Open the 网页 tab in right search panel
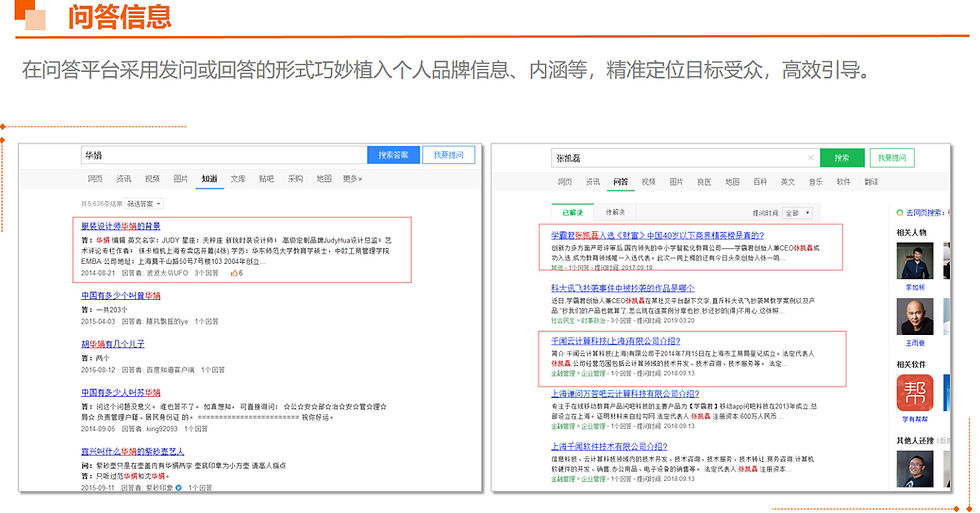Image resolution: width=980 pixels, height=513 pixels. pyautogui.click(x=564, y=182)
